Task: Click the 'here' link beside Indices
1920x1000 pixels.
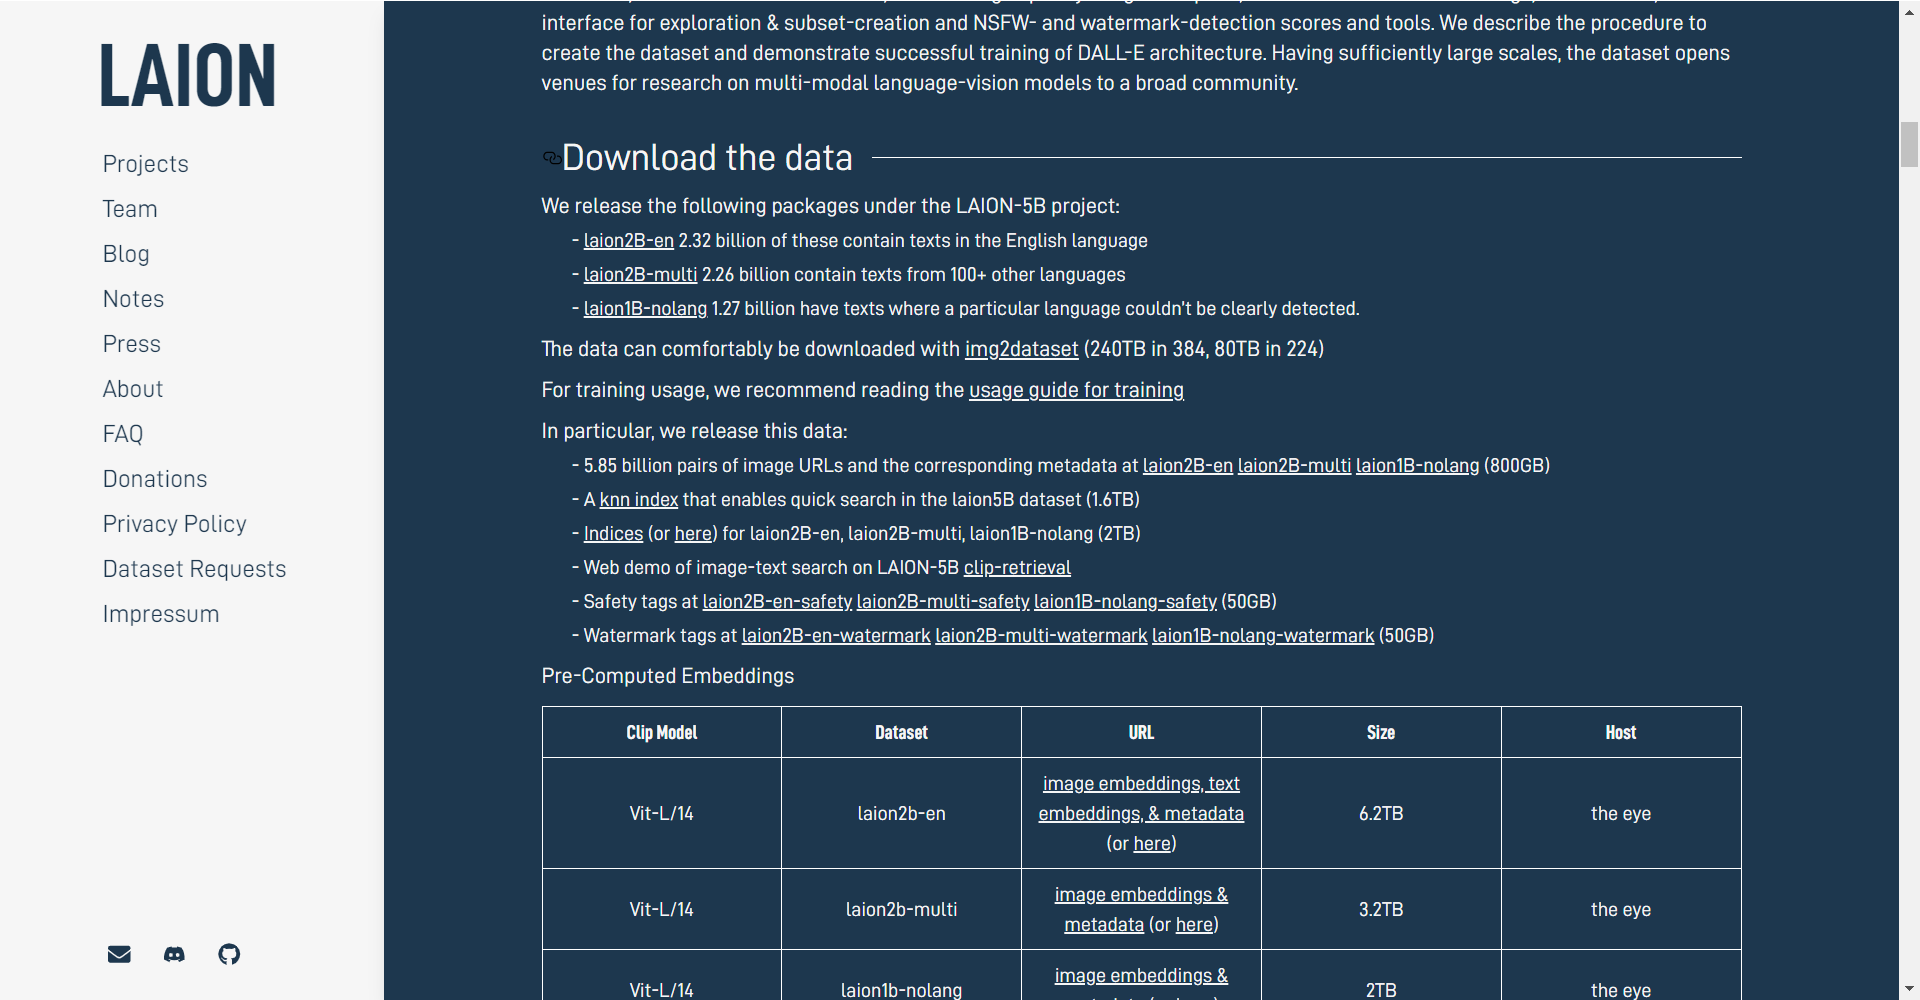Action: point(693,534)
